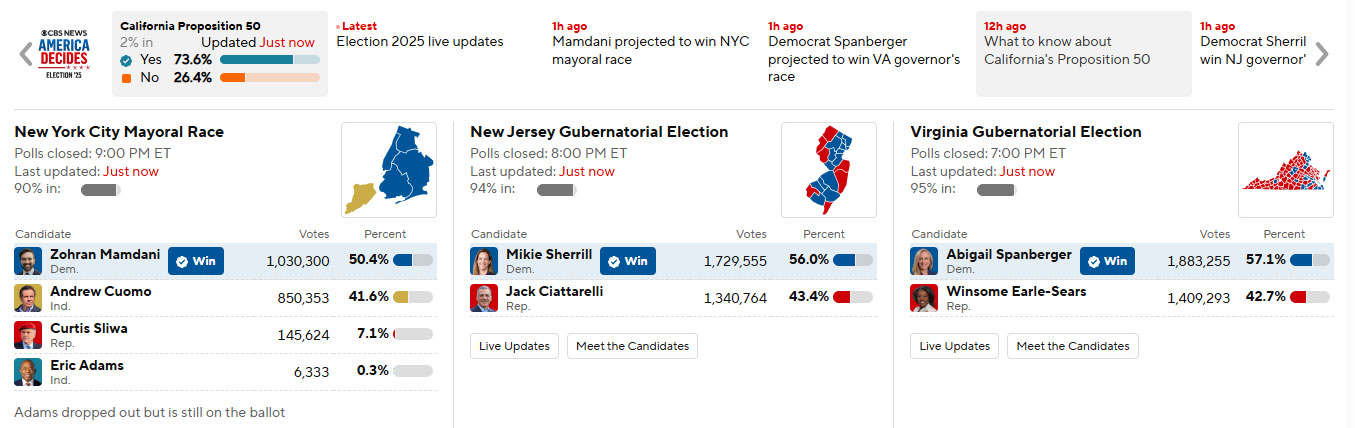Viewport: 1355px width, 428px height.
Task: Open Election 2025 live updates headline
Action: click(x=420, y=42)
